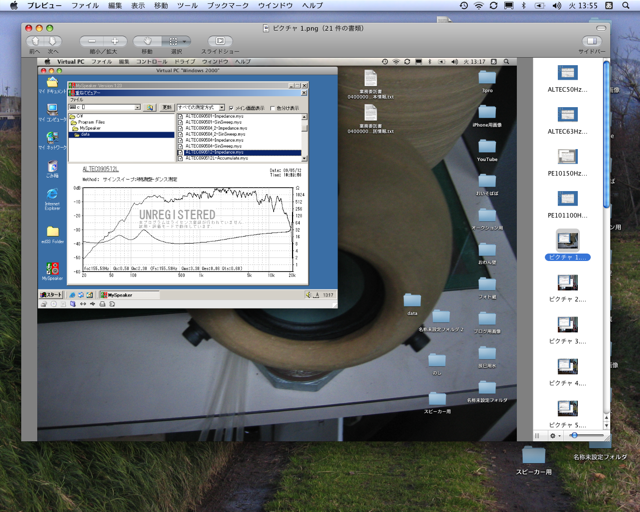Click the 更新 button
The image size is (640, 512).
[166, 108]
